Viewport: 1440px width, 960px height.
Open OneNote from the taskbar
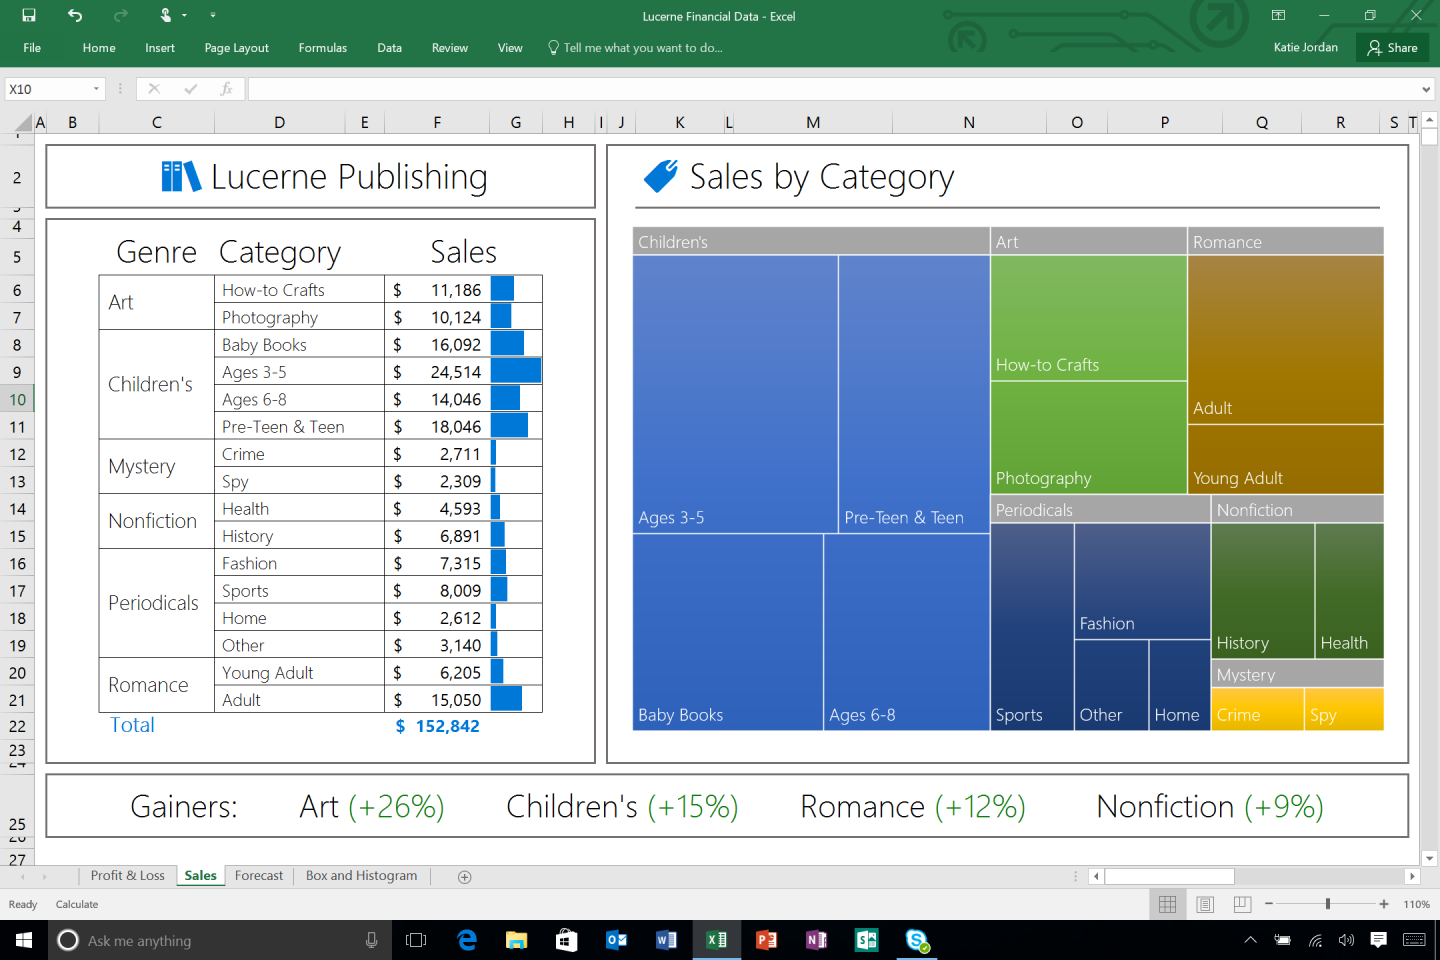click(816, 940)
